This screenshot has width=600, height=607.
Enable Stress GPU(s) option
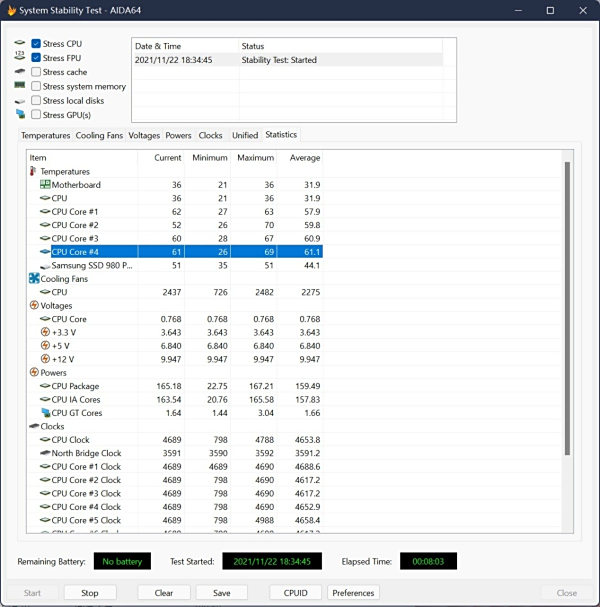[x=36, y=114]
